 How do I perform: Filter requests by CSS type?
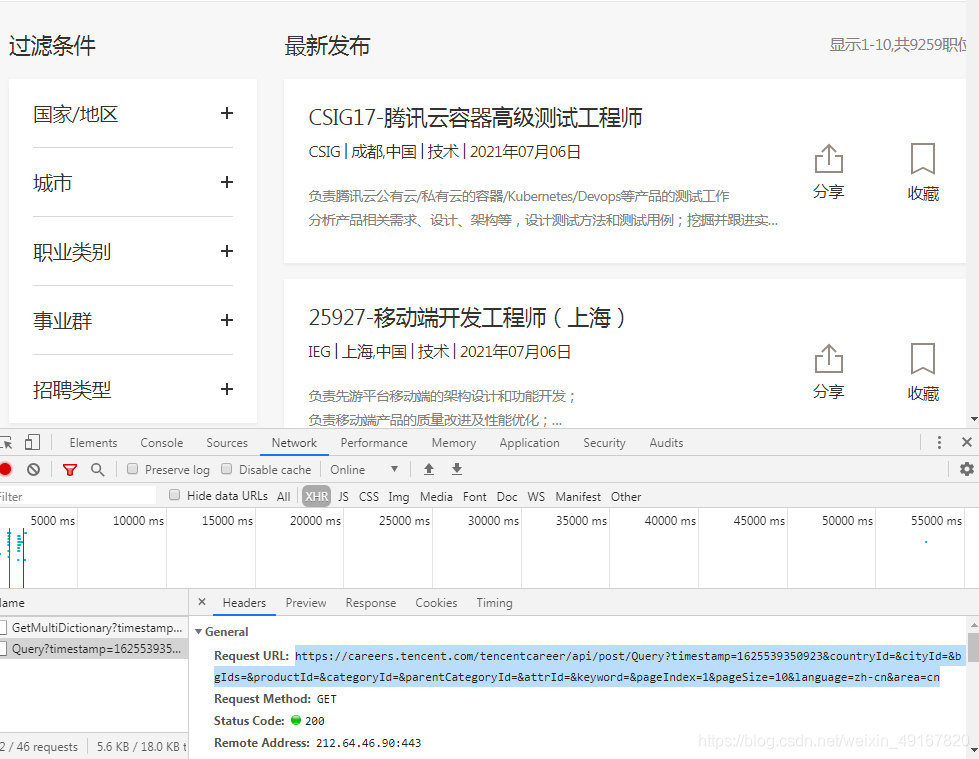(368, 497)
